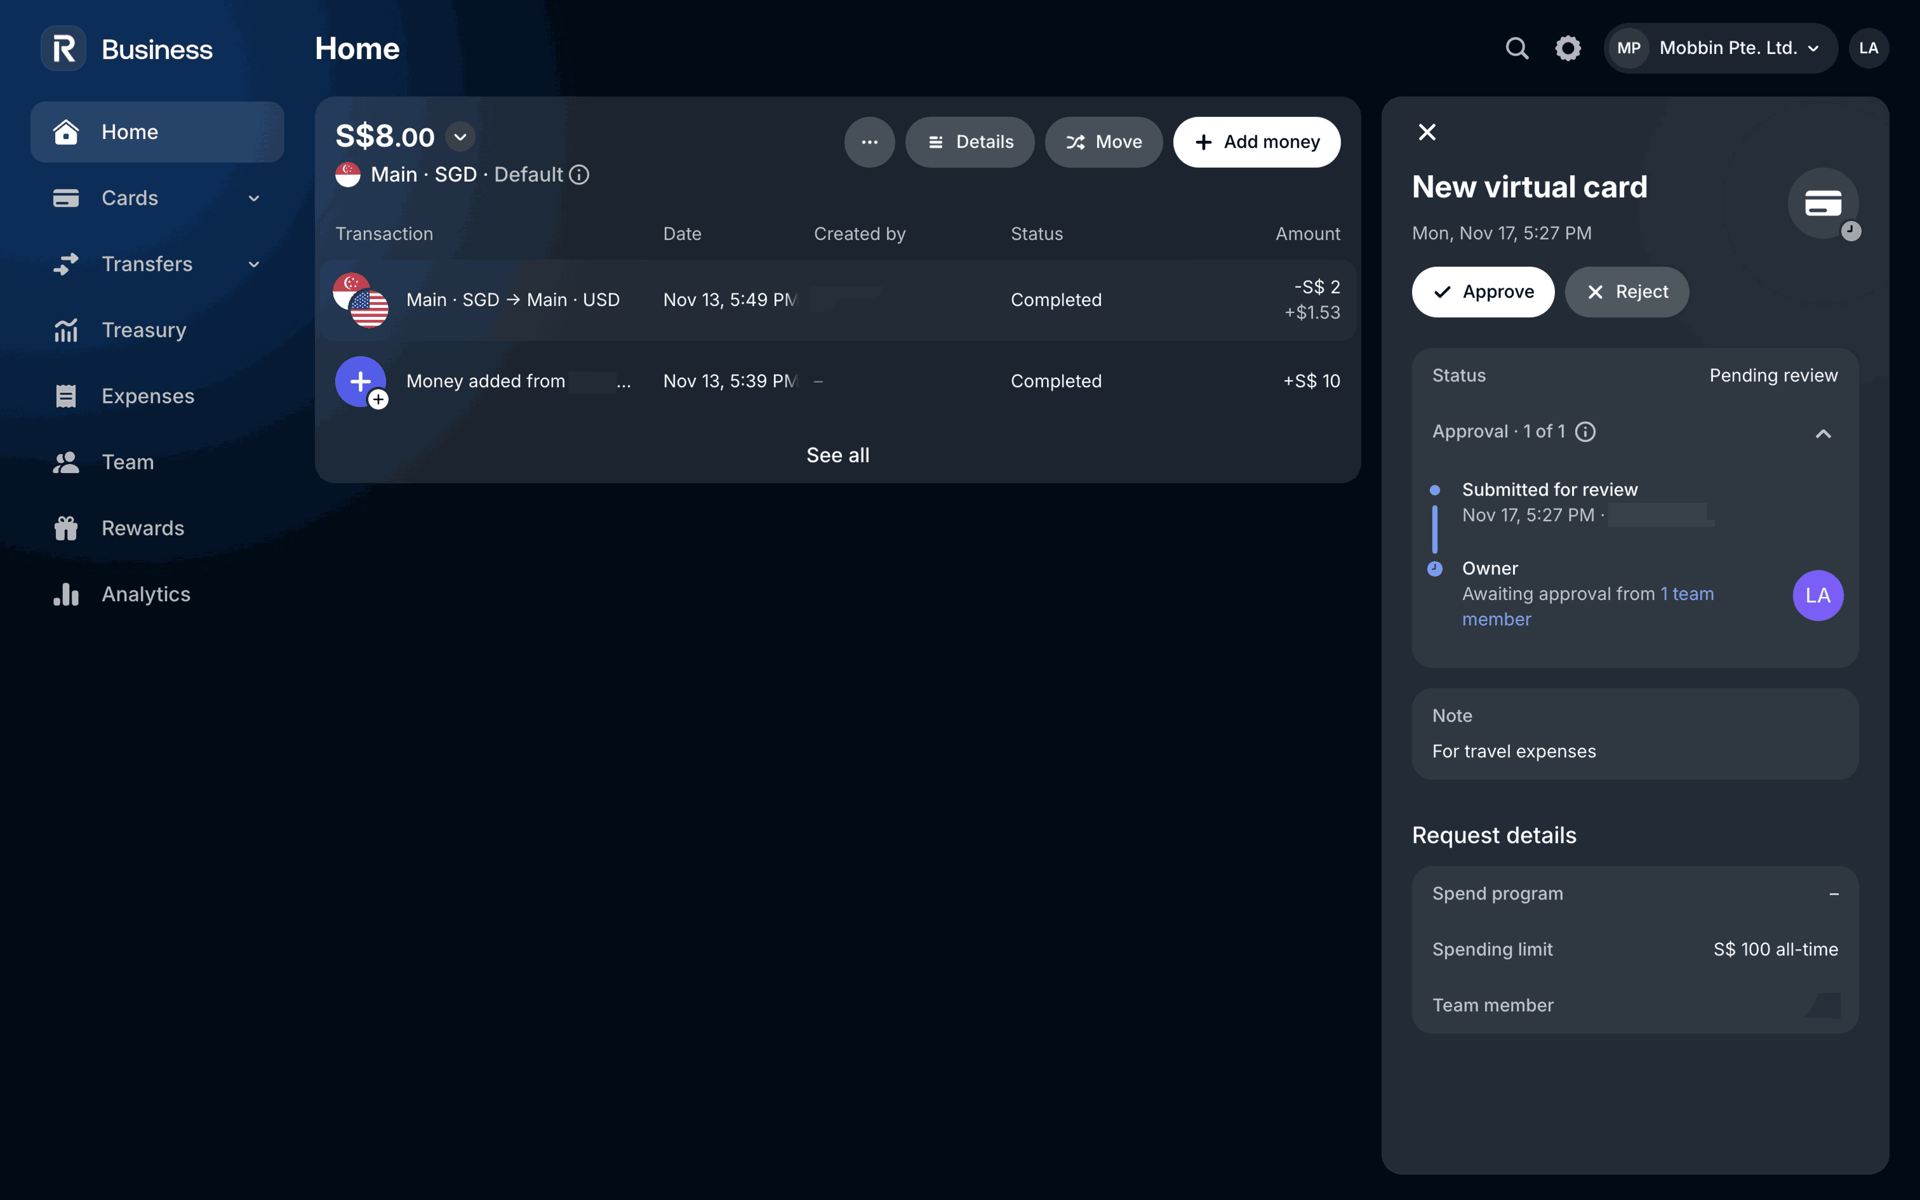Click the Team people icon
Screen dimensions: 1920x1200
point(66,462)
